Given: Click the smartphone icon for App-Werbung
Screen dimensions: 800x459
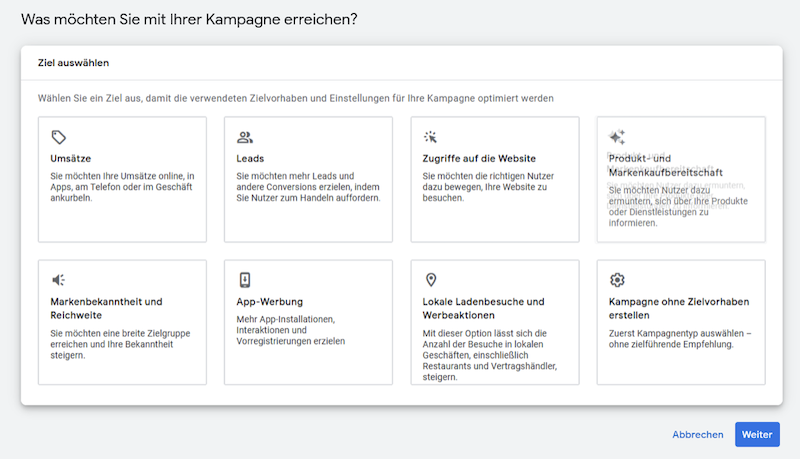Looking at the screenshot, I should pos(245,280).
